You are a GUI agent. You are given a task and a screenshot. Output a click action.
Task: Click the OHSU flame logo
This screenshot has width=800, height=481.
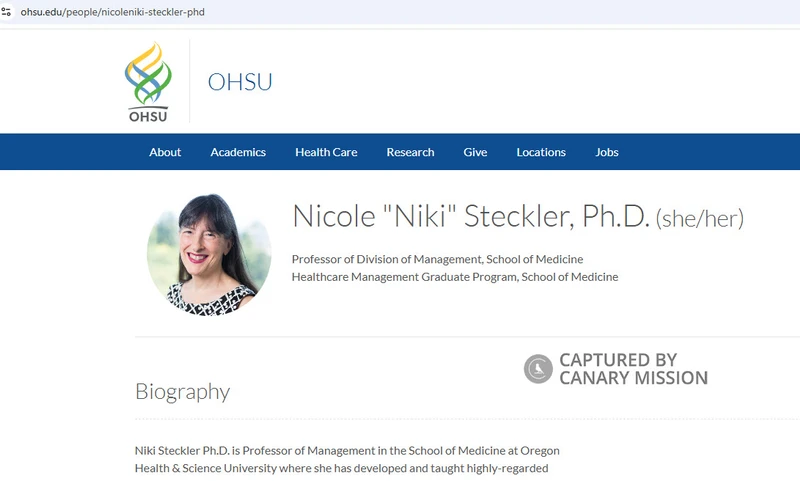(x=147, y=81)
